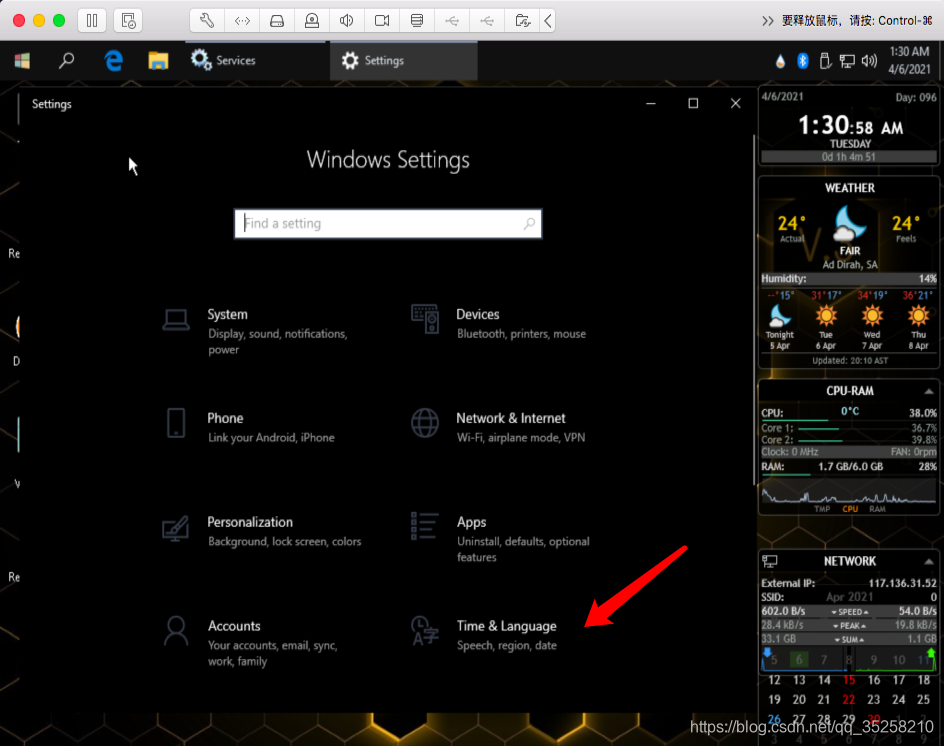Click the printer toolbar icon
Viewport: 944px width, 746px height.
[417, 20]
